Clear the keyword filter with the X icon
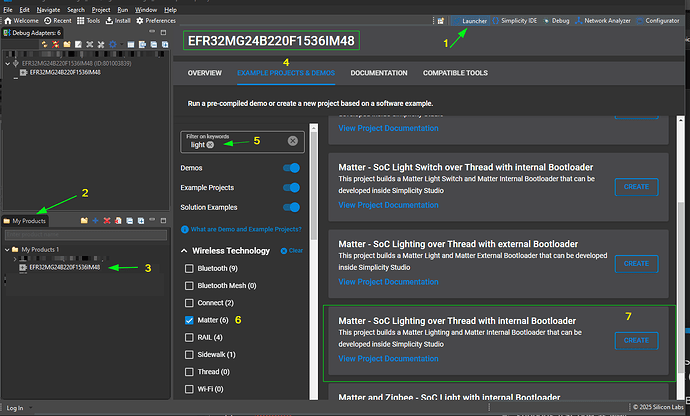 click(x=293, y=140)
